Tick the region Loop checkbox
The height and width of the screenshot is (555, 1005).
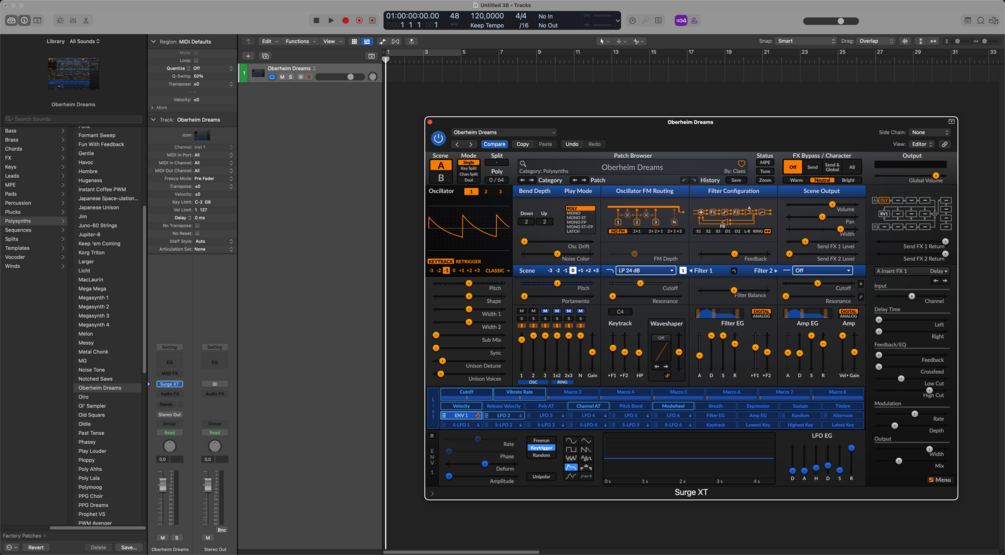[x=196, y=60]
